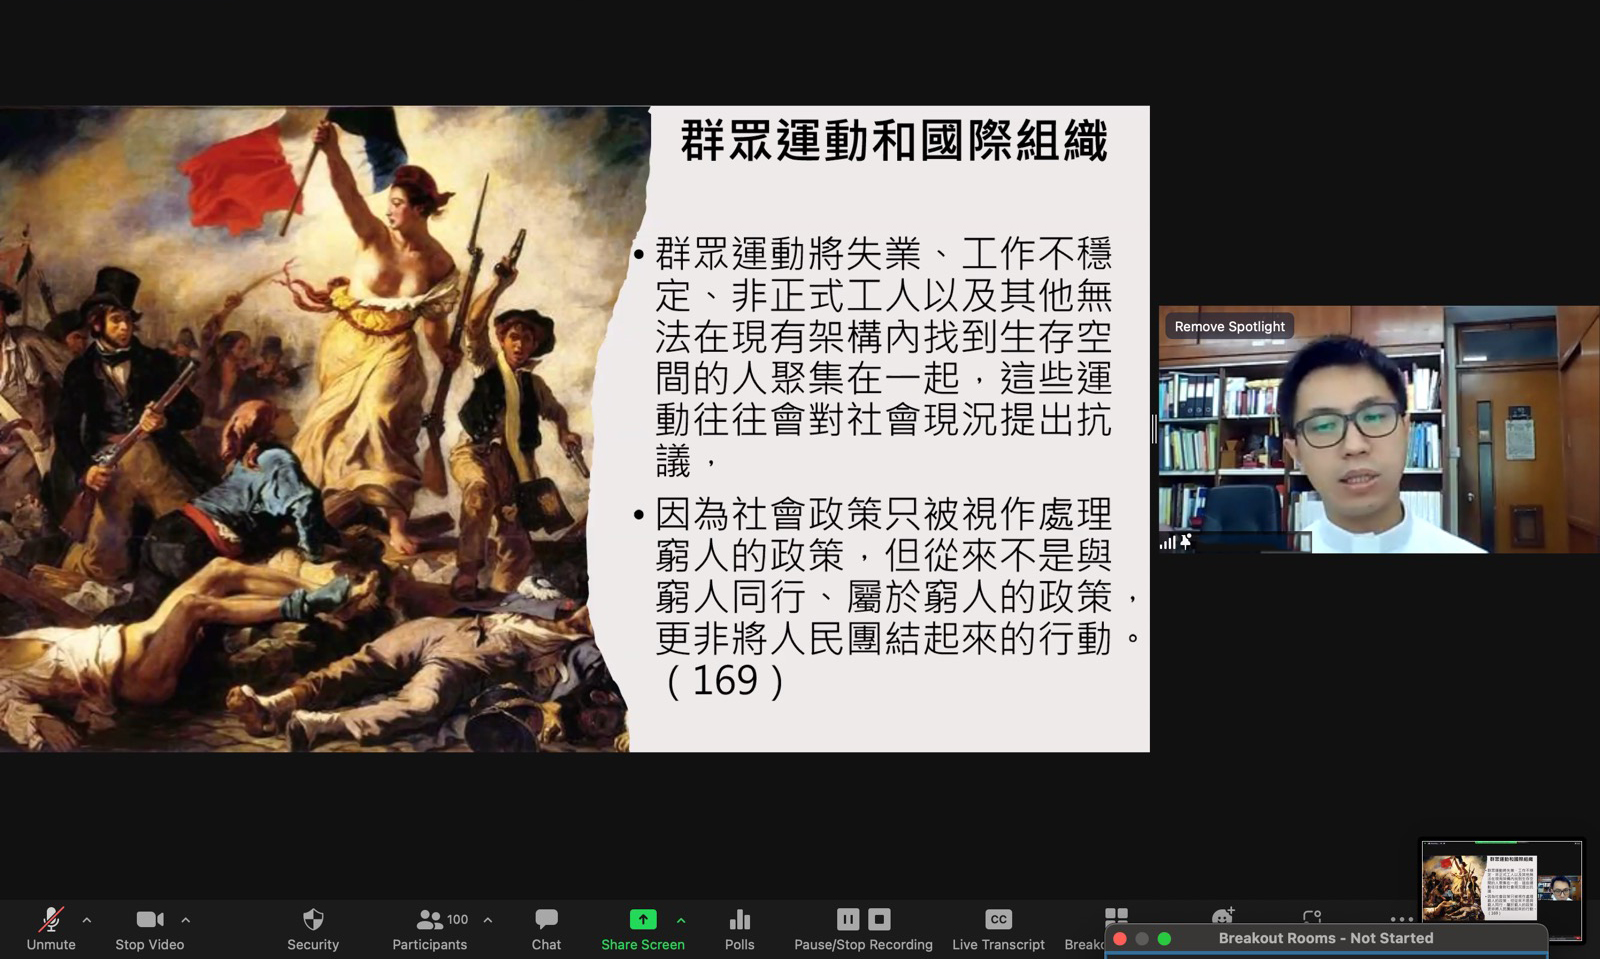Open Polls

coord(740,928)
